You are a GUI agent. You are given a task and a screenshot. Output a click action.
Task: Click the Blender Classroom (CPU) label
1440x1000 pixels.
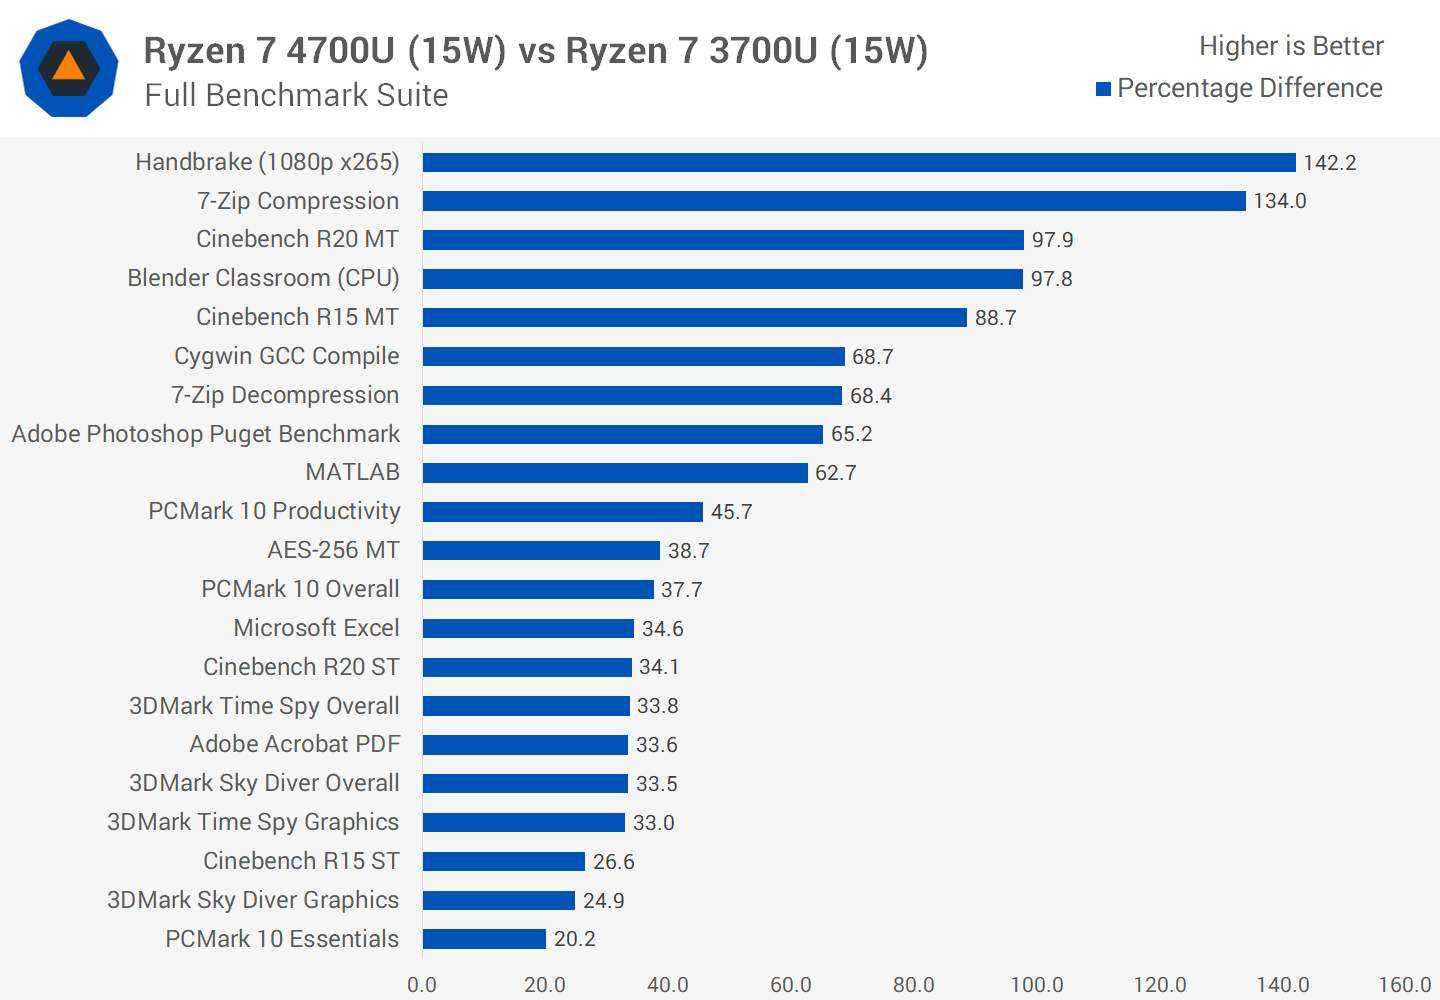pyautogui.click(x=263, y=278)
